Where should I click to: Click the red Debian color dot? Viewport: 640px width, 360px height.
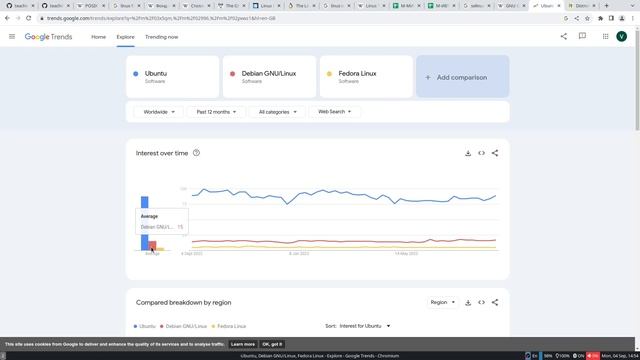click(x=232, y=74)
